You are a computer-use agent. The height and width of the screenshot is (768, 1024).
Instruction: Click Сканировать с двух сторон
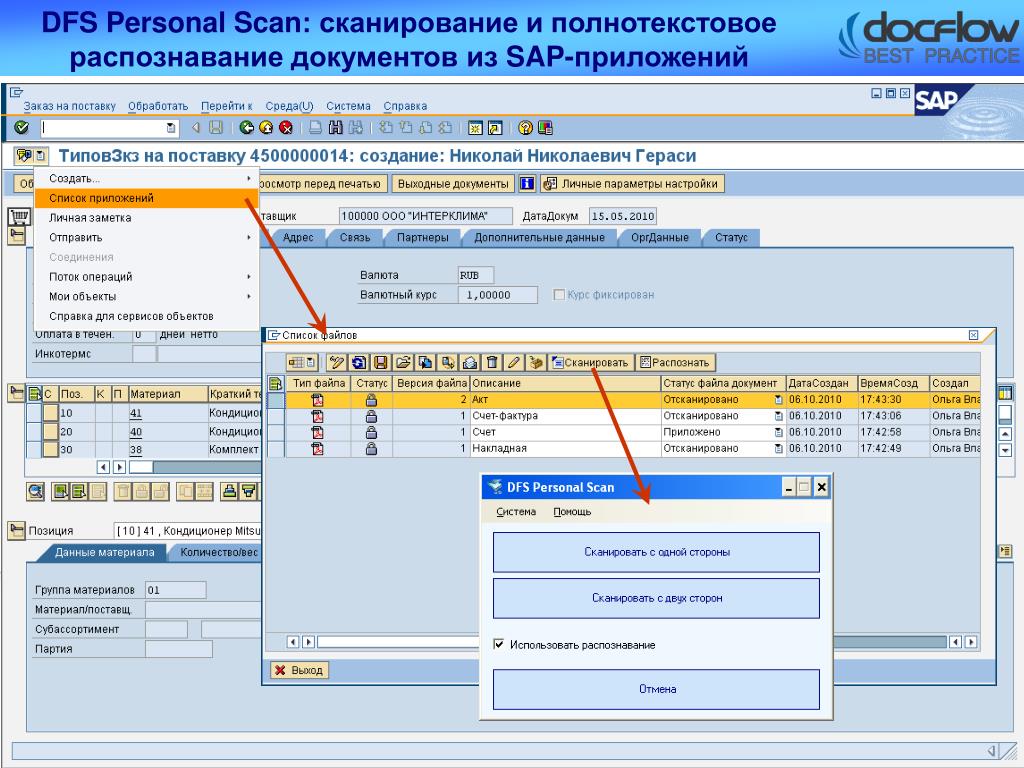pyautogui.click(x=656, y=598)
